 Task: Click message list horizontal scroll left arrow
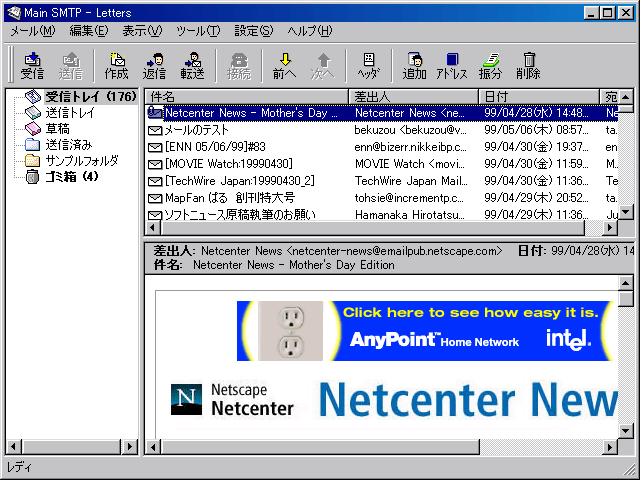153,227
